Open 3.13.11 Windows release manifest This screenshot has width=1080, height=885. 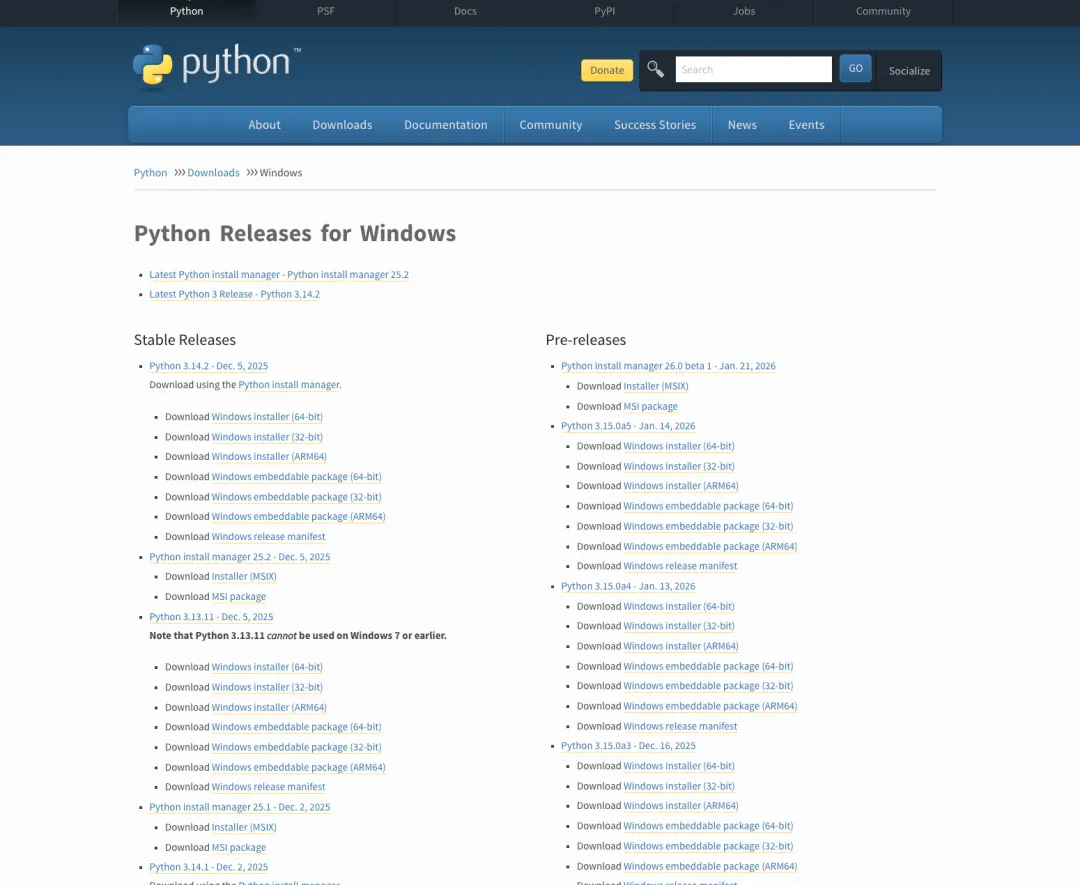point(269,787)
